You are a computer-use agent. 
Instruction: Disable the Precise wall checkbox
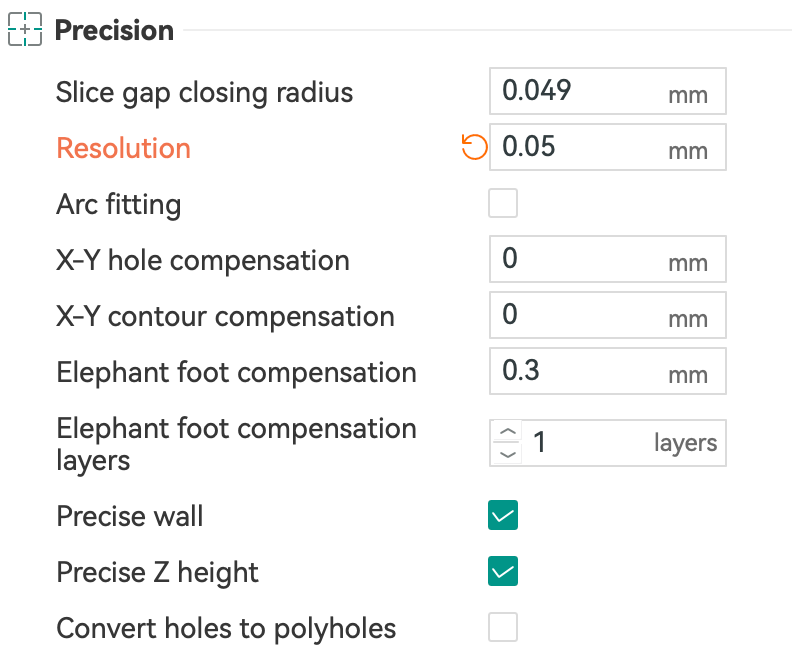[x=503, y=516]
